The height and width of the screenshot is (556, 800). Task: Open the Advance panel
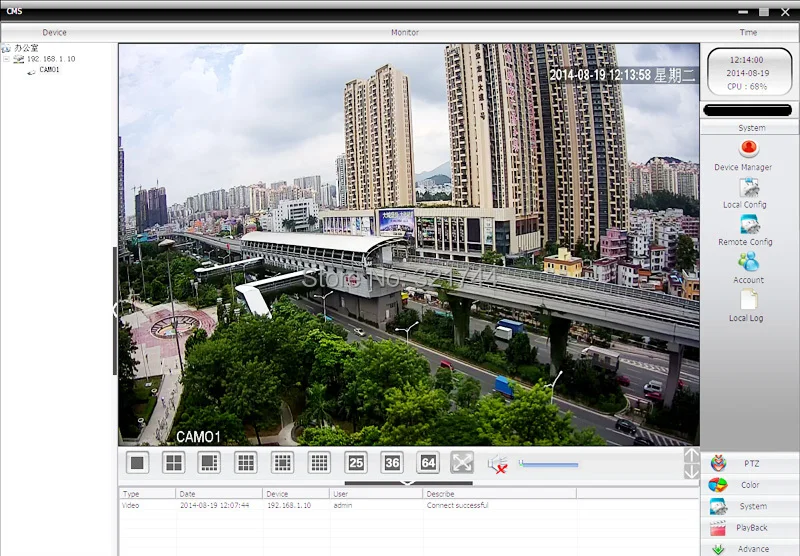click(x=751, y=548)
